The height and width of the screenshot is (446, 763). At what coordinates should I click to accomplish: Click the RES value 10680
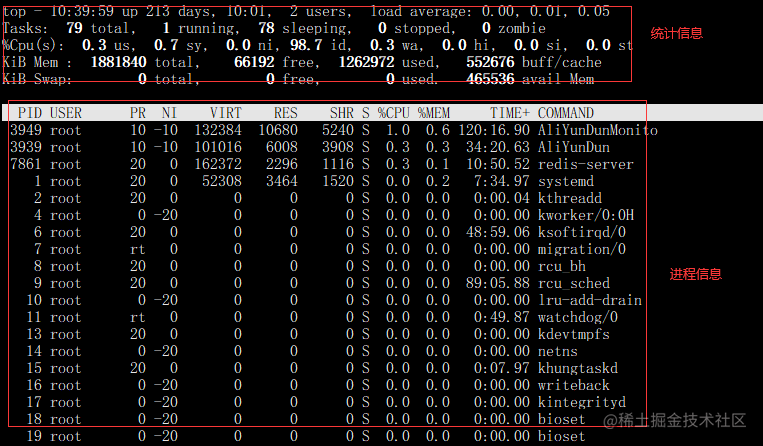tap(278, 130)
